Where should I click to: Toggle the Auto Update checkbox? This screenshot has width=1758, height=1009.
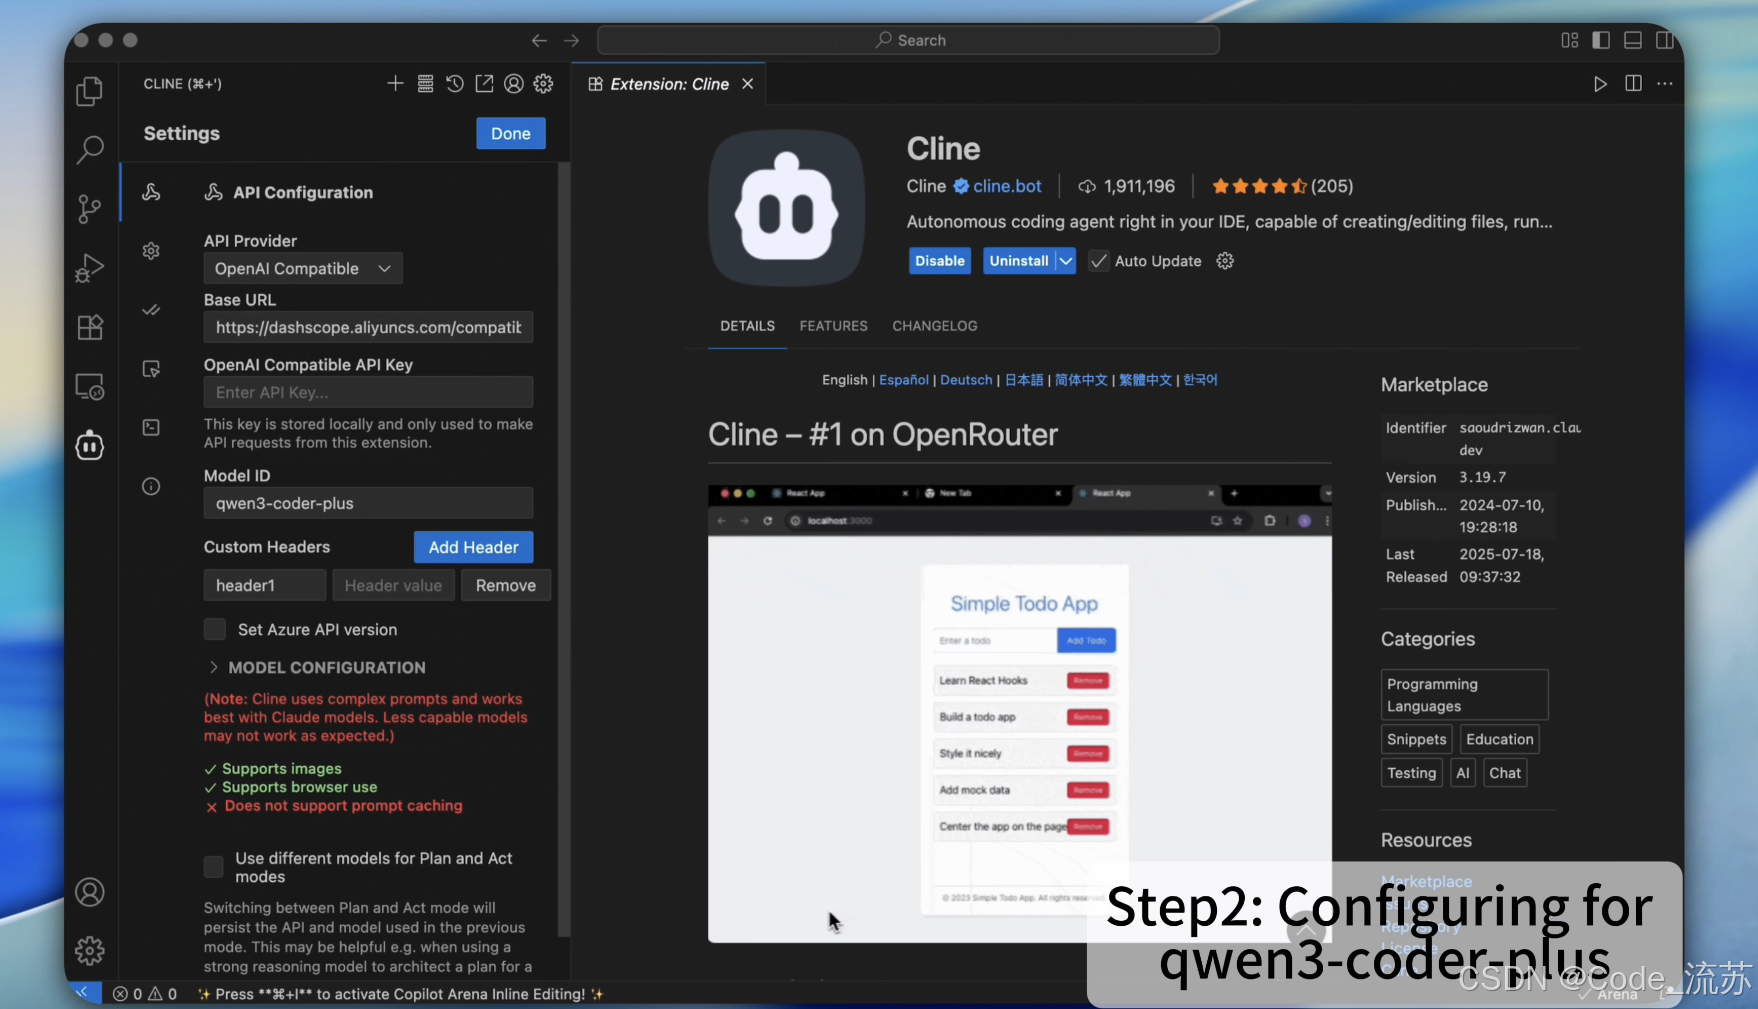click(1099, 261)
